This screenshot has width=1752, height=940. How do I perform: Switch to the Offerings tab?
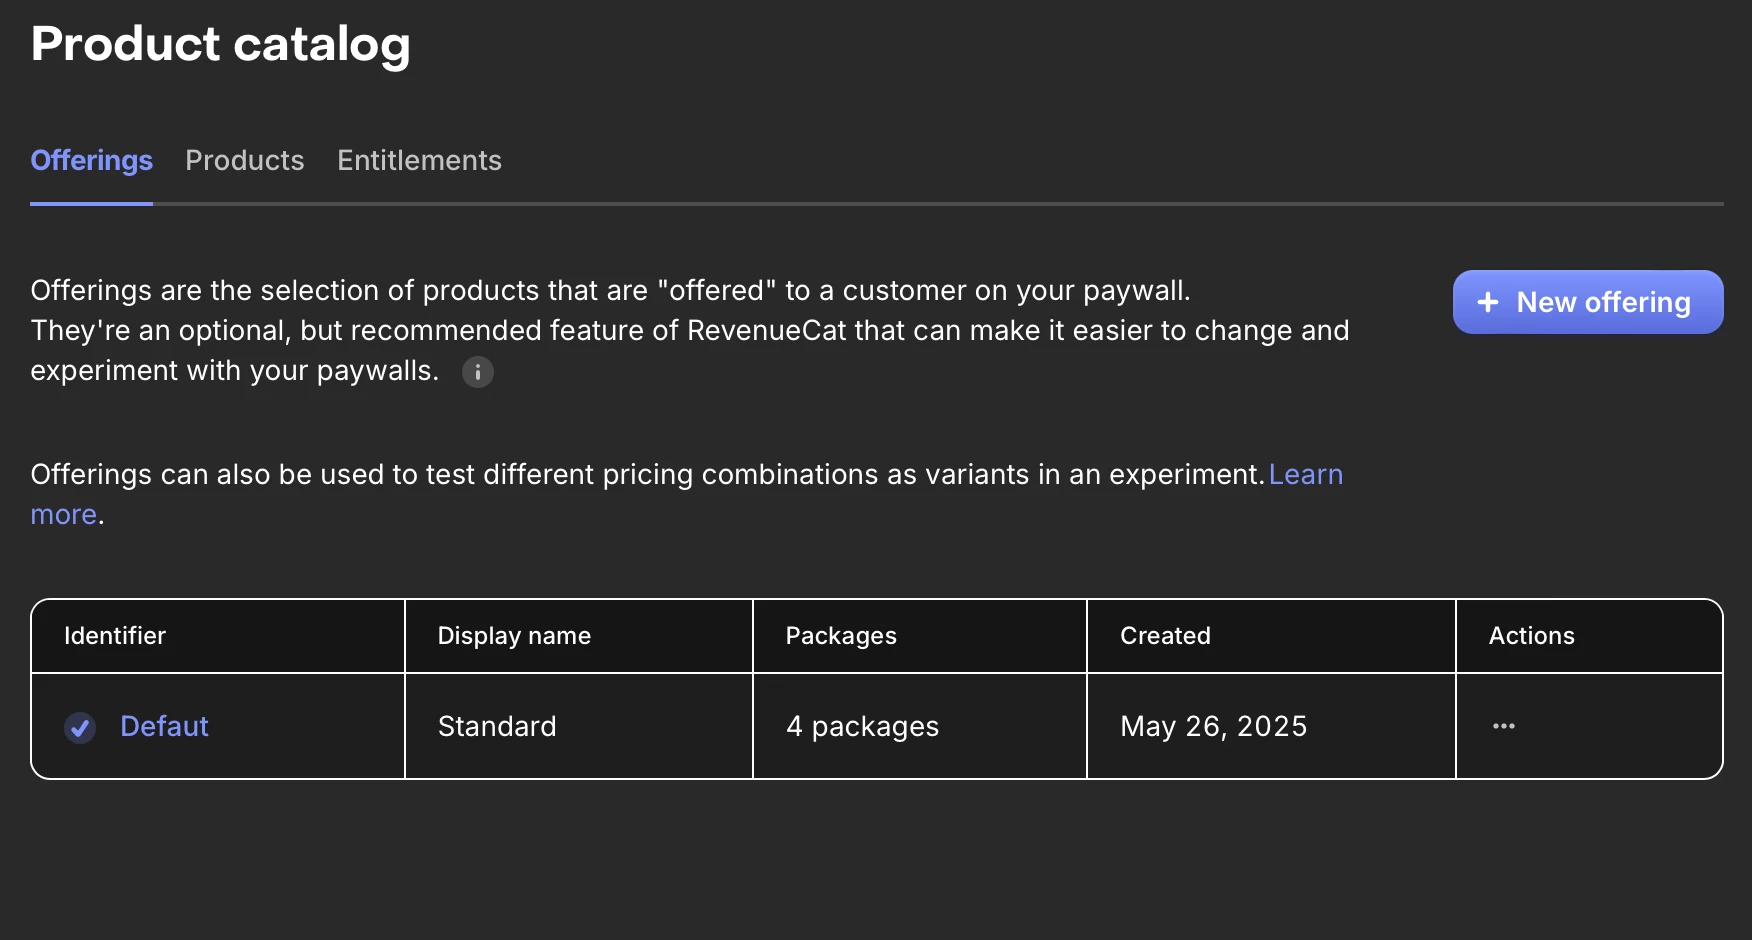click(x=91, y=161)
